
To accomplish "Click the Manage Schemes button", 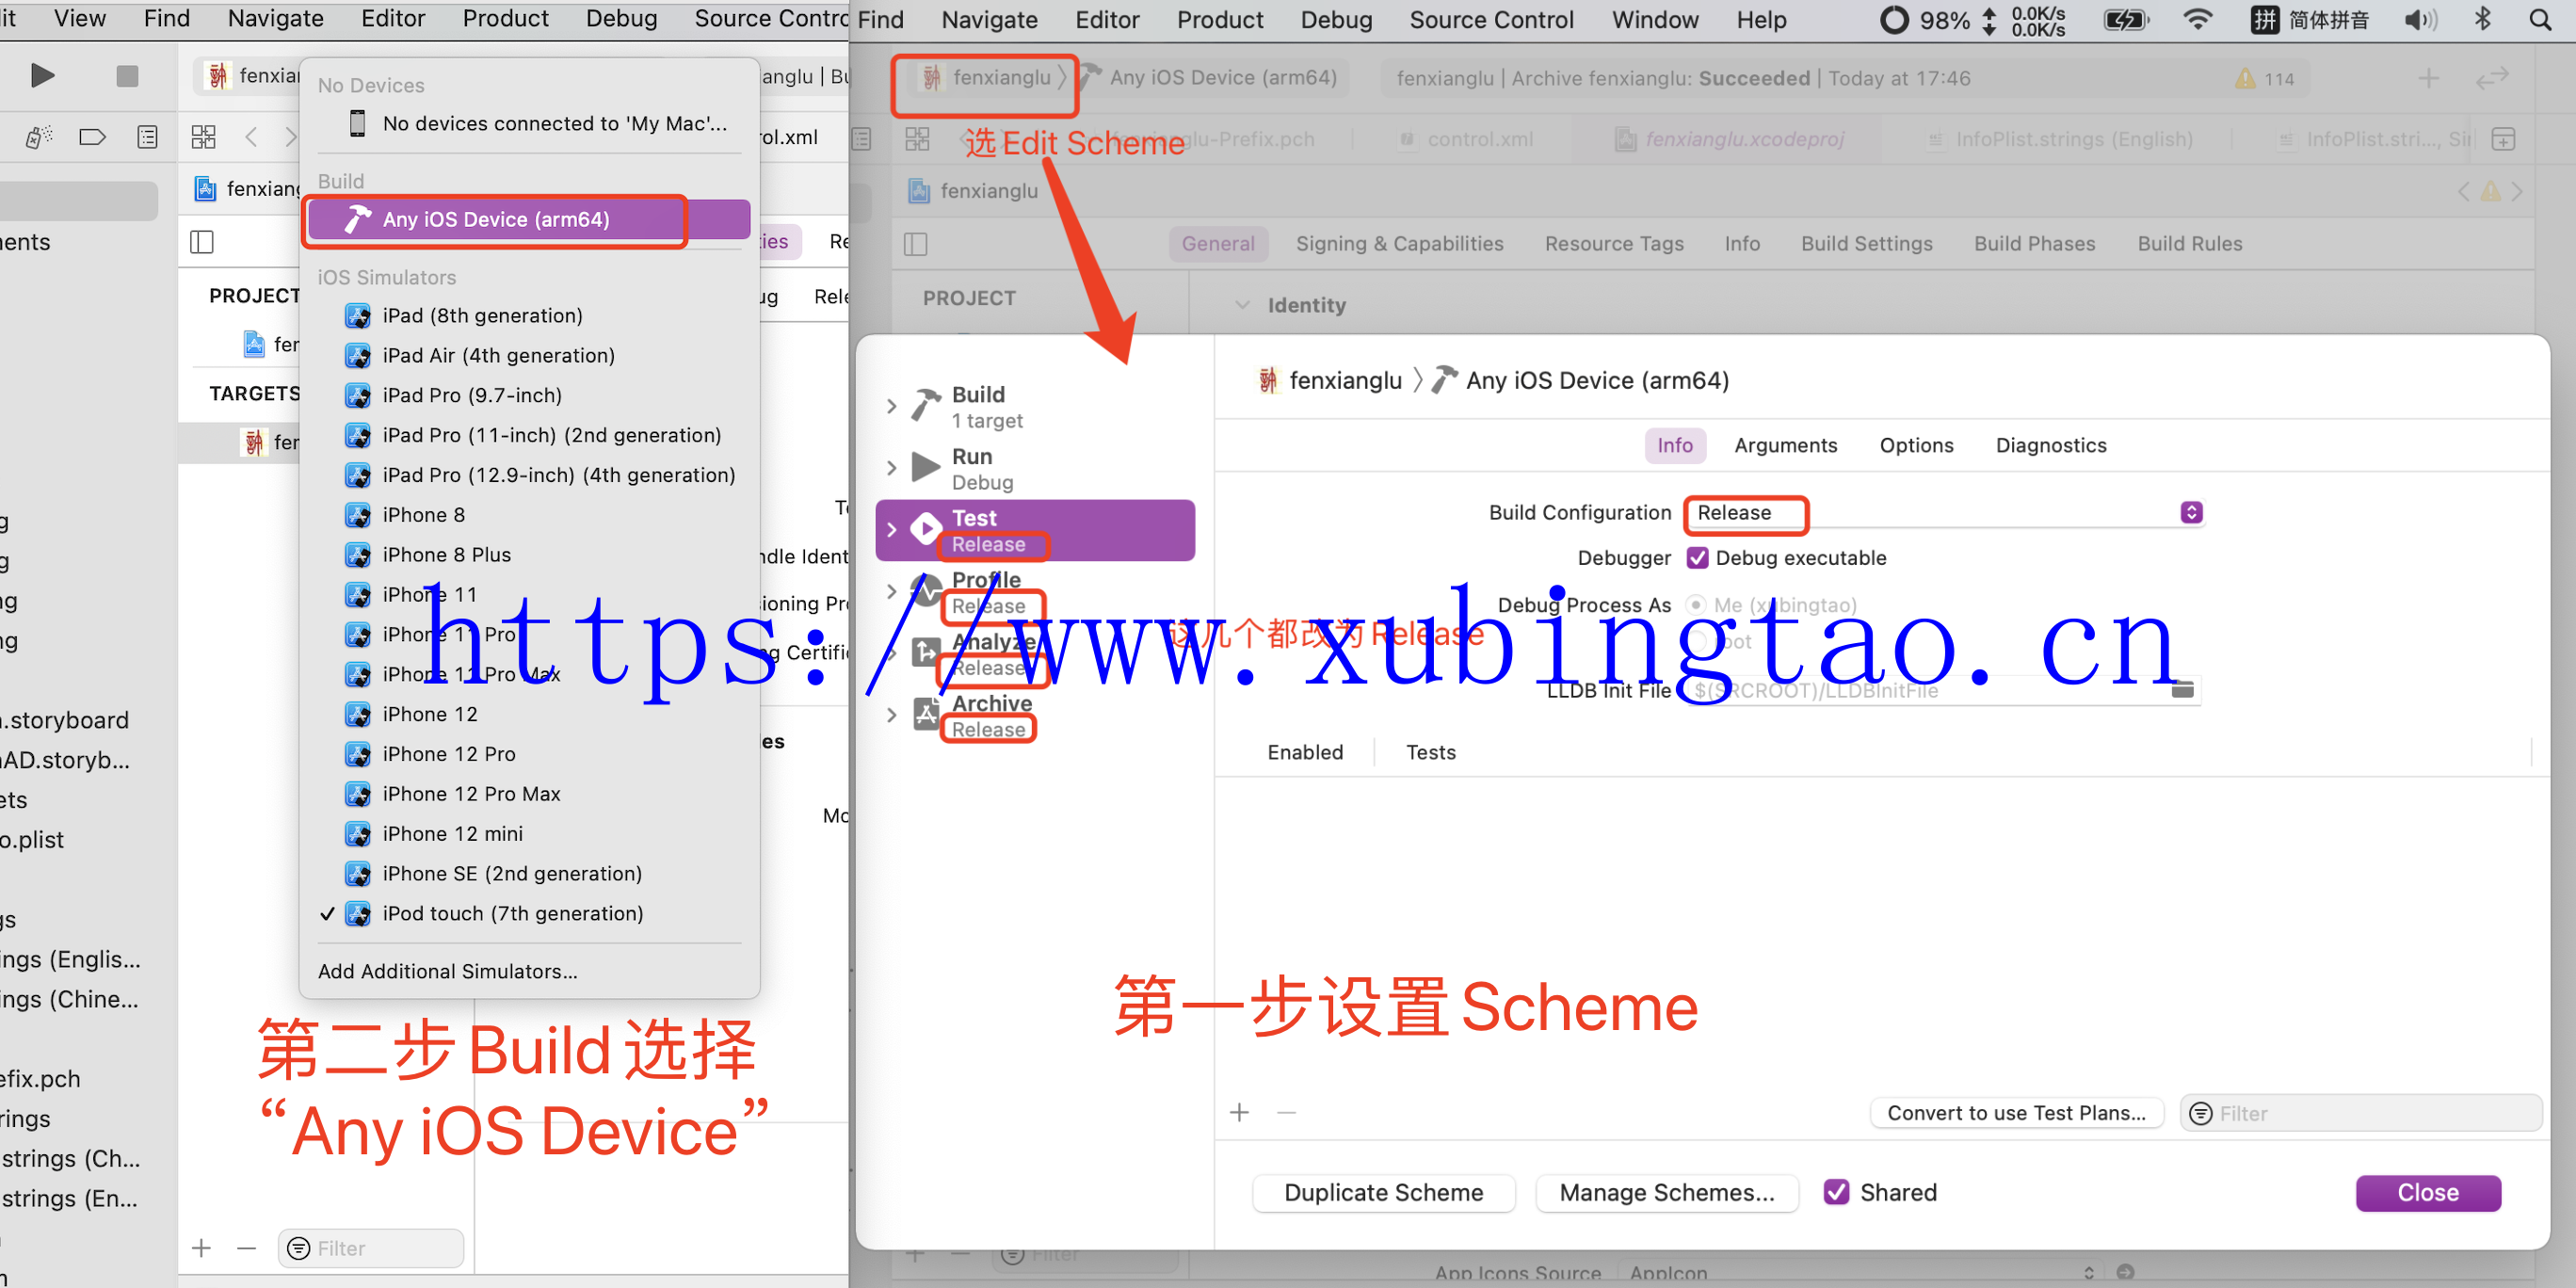I will pyautogui.click(x=1666, y=1192).
